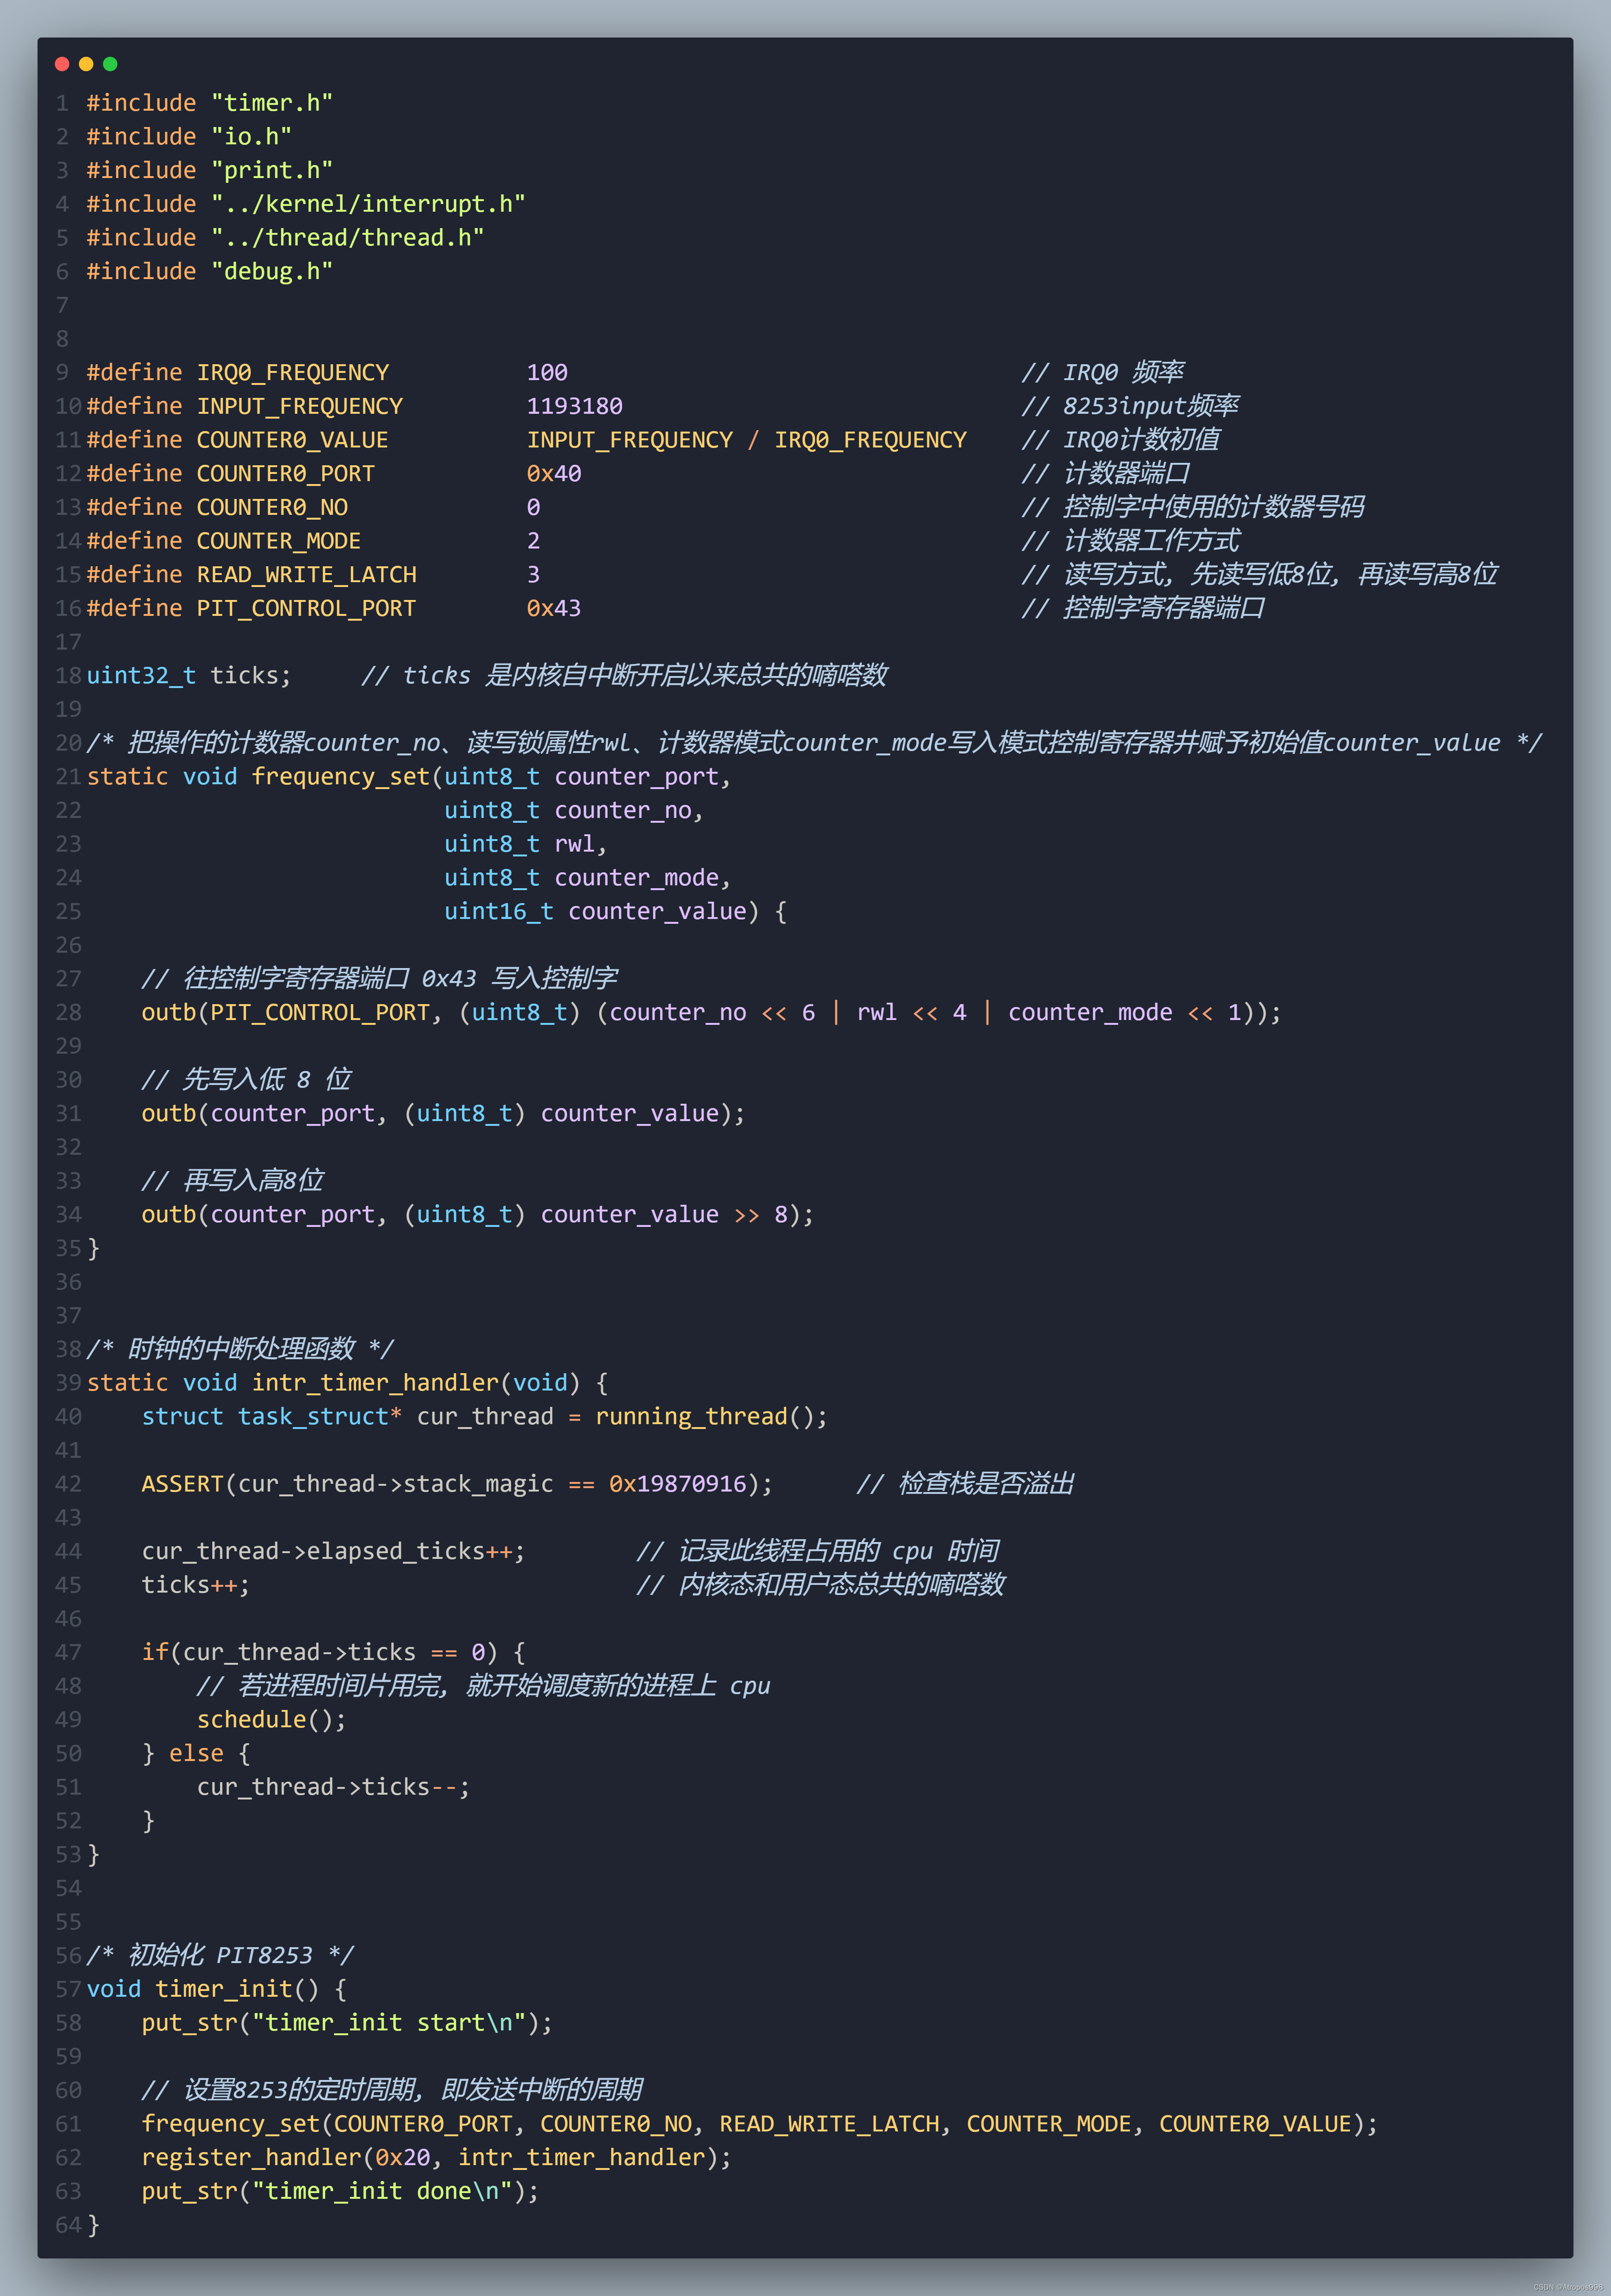Screen dimensions: 1611x2296
Task: Click the comment "先写入低 8 位"
Action: tap(266, 1080)
